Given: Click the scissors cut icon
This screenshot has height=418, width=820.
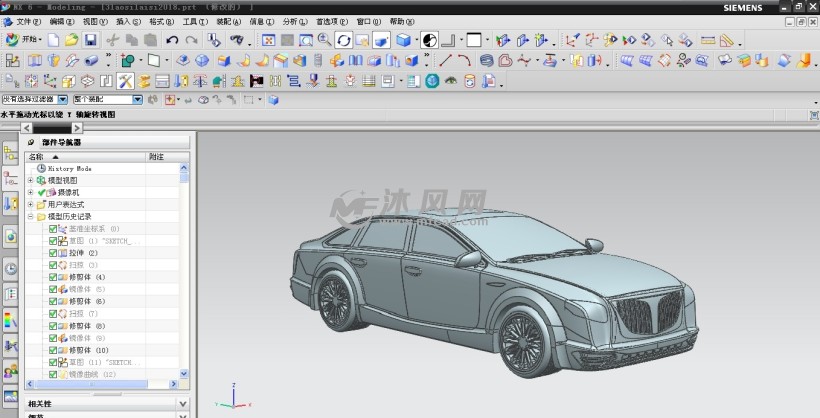Looking at the screenshot, I should point(112,40).
